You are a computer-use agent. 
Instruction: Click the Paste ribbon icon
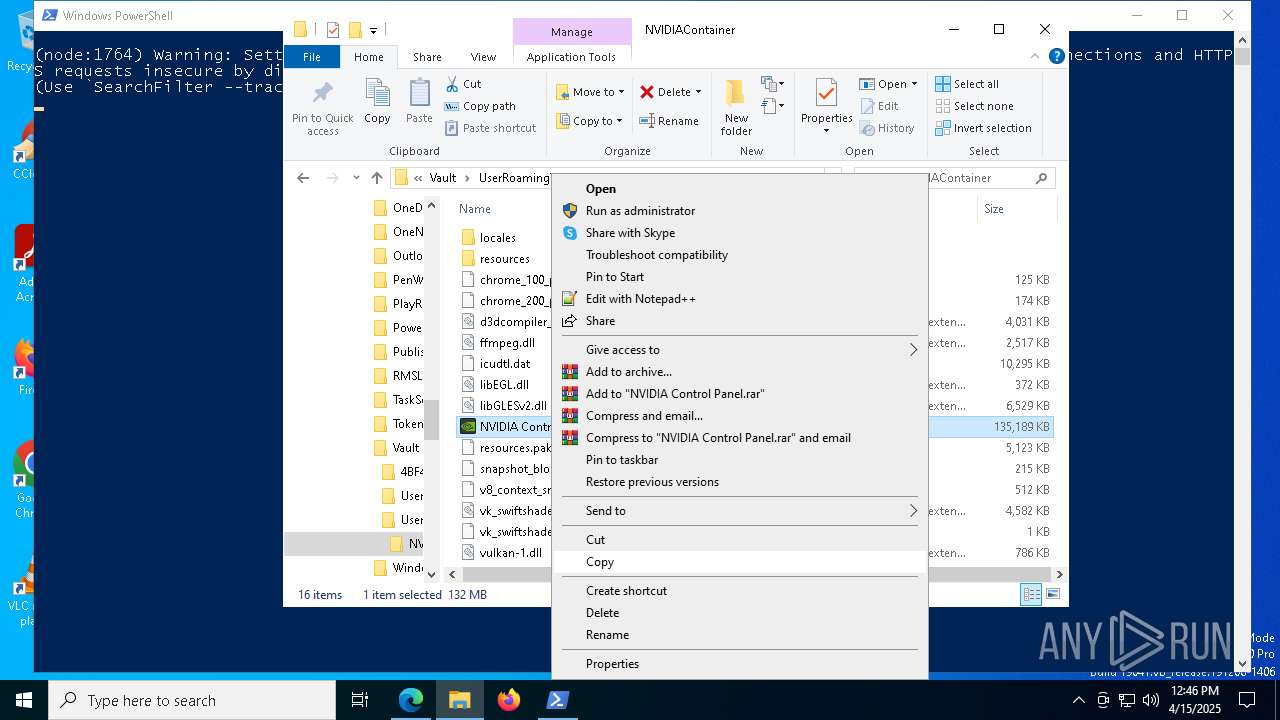[419, 102]
